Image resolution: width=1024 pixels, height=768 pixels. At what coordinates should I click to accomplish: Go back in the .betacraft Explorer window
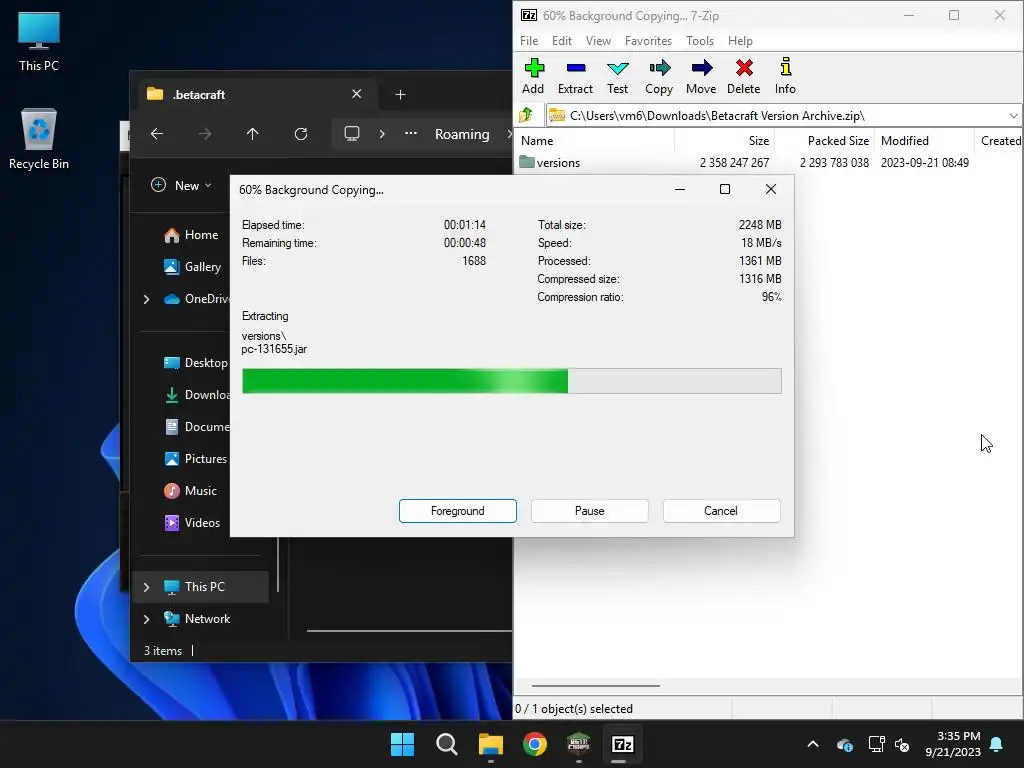point(157,134)
